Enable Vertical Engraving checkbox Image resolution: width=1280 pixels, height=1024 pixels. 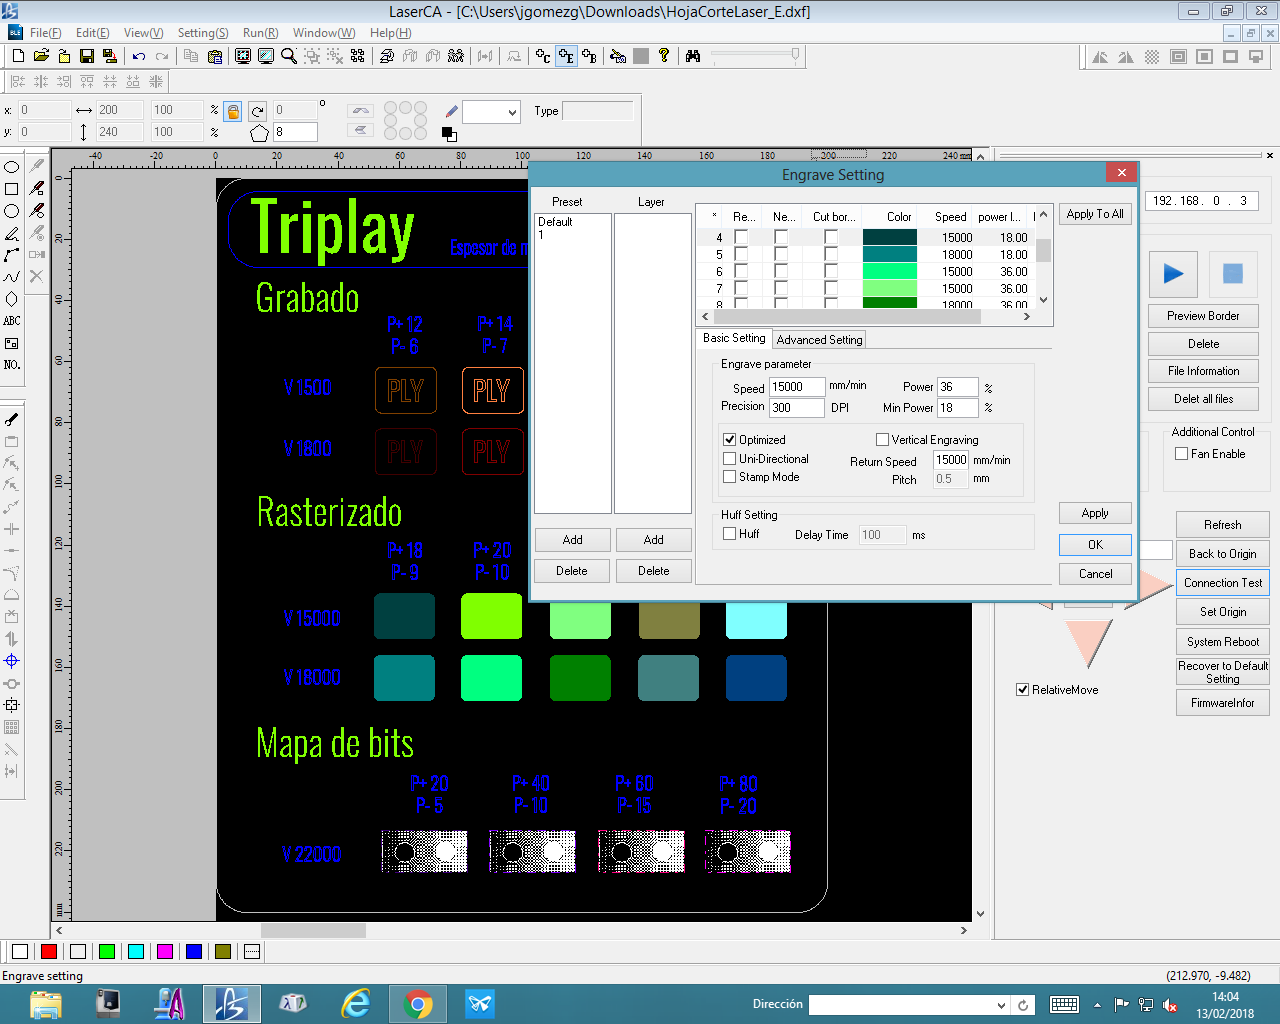pos(882,440)
